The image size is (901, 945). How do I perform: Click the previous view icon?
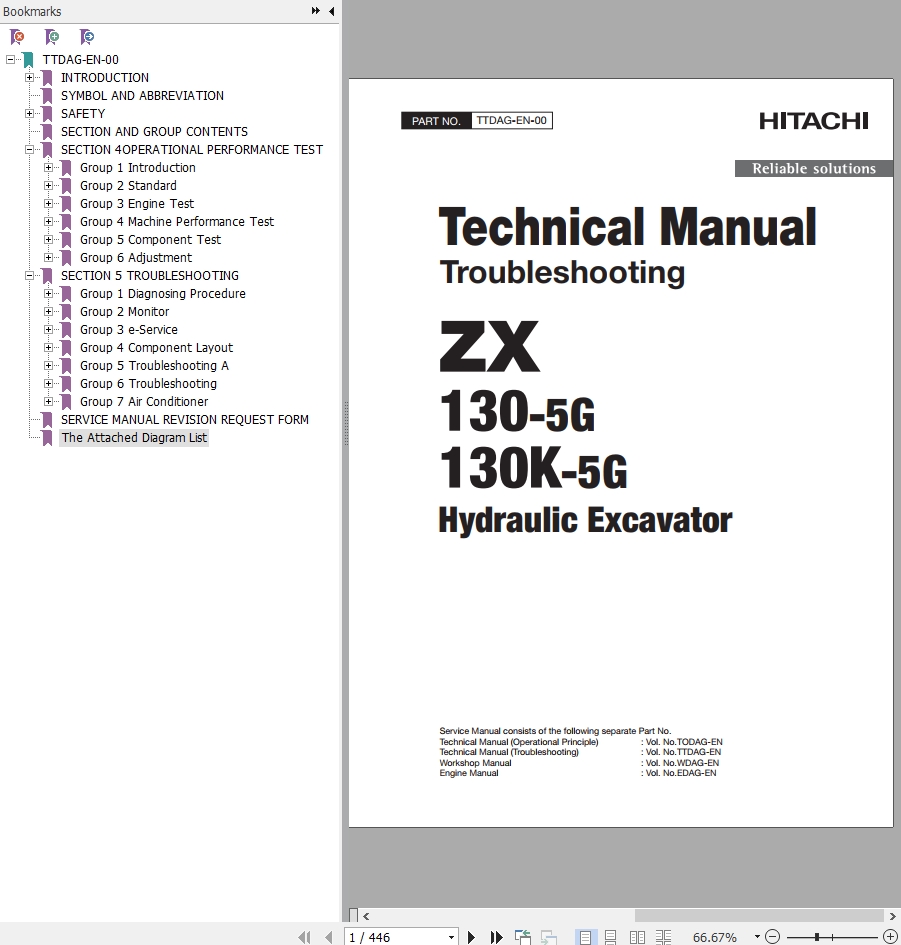point(523,937)
